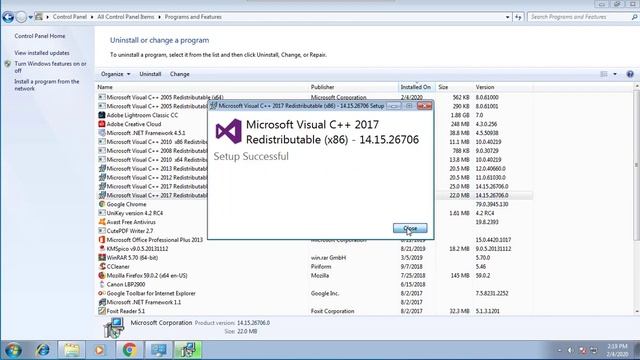This screenshot has height=360, width=640.
Task: Select Mozilla Firefox 59.0.2 icon
Action: (102, 276)
